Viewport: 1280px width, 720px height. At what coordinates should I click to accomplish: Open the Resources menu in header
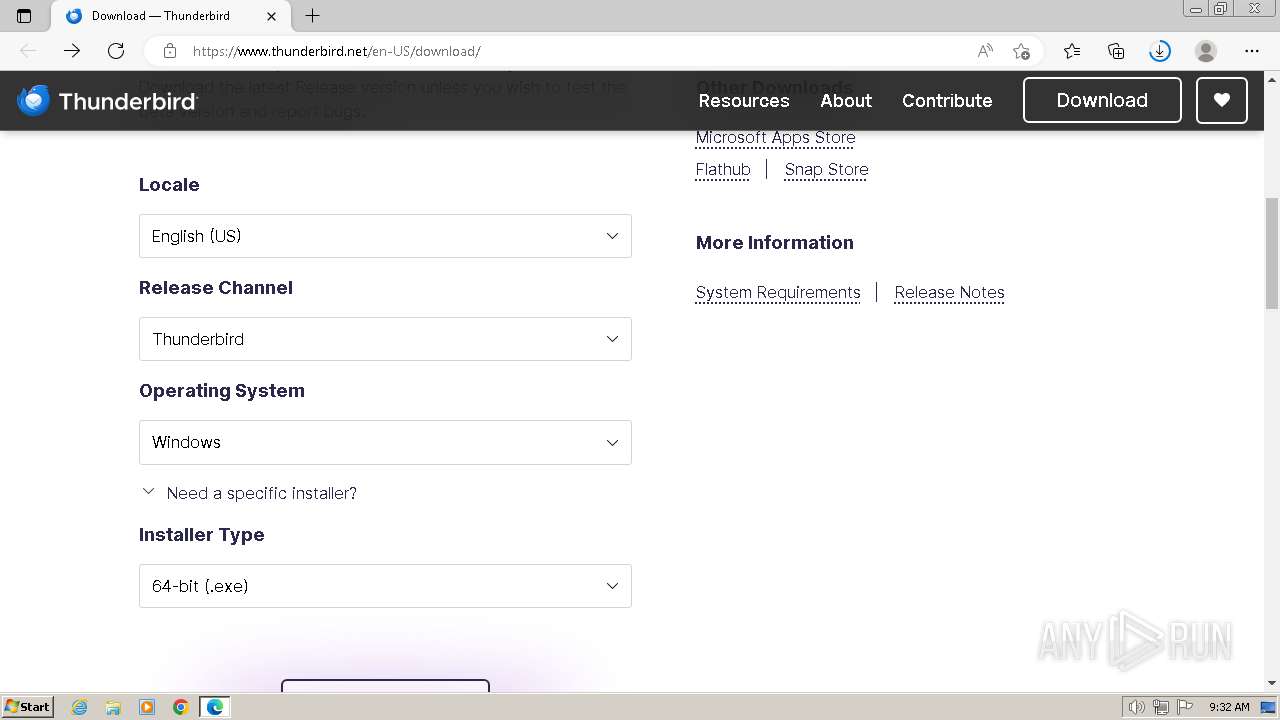click(744, 100)
